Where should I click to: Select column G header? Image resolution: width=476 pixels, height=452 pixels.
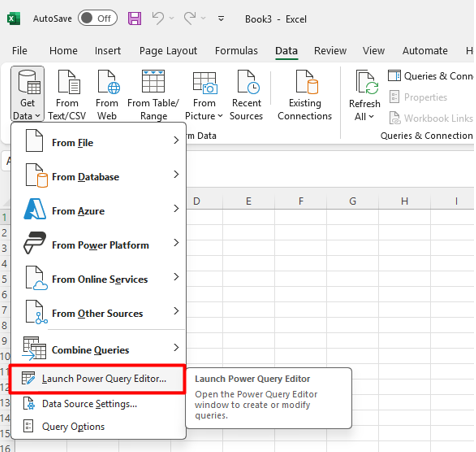point(352,201)
